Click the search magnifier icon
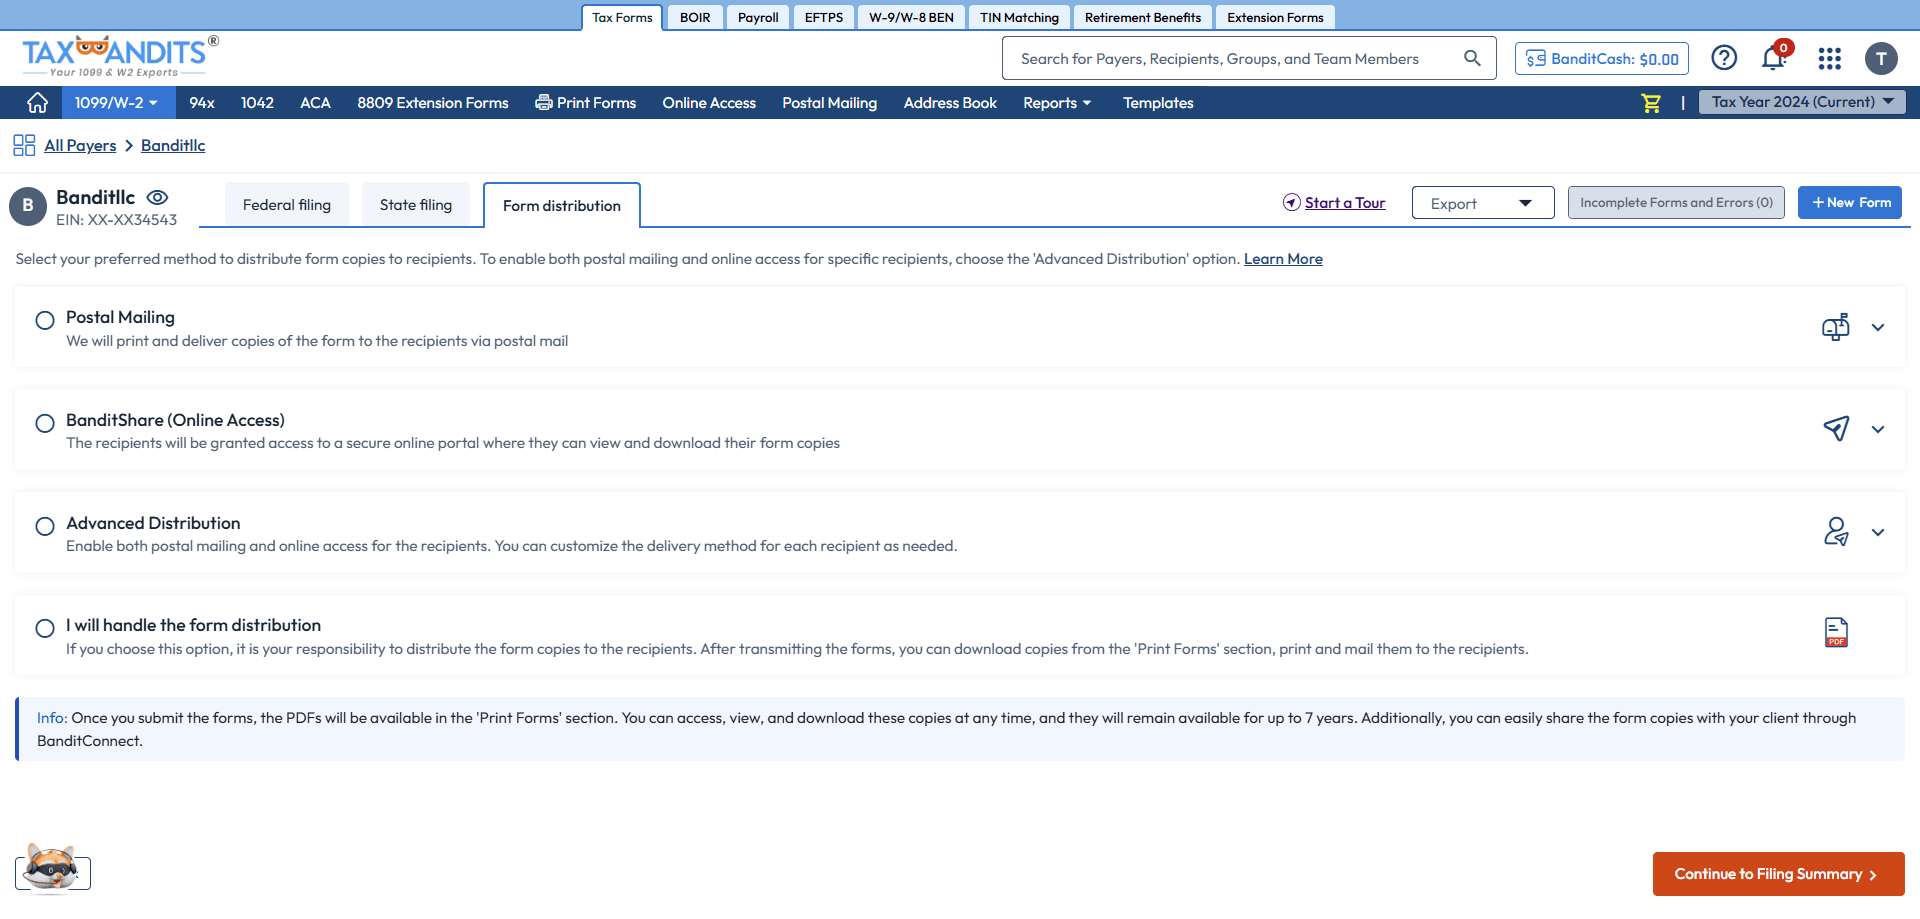This screenshot has height=919, width=1920. (1472, 58)
